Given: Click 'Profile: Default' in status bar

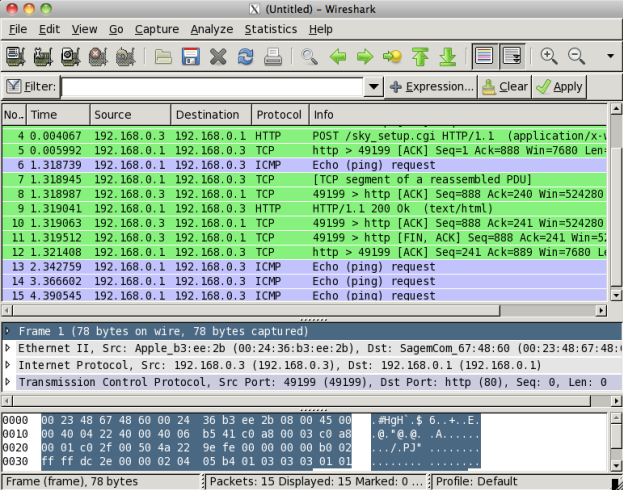Looking at the screenshot, I should (x=477, y=481).
